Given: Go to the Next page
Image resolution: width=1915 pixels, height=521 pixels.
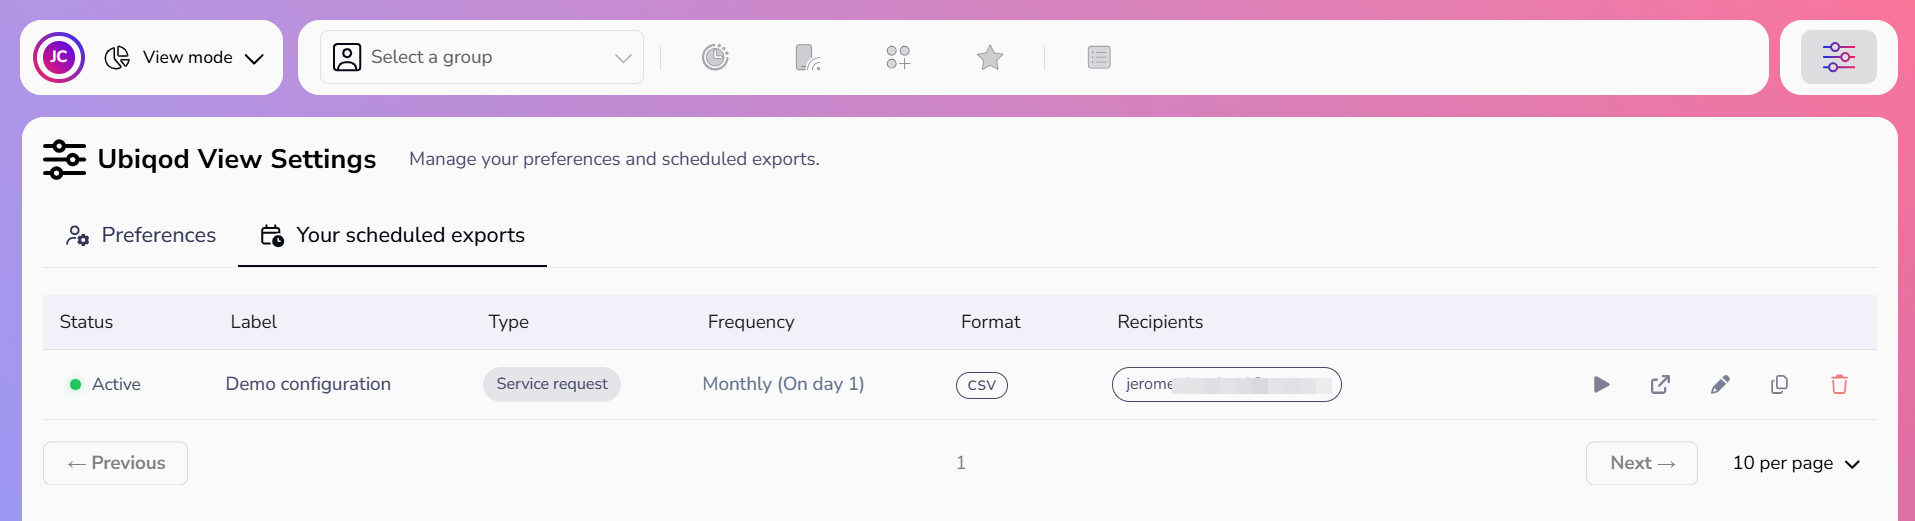Looking at the screenshot, I should [1641, 463].
